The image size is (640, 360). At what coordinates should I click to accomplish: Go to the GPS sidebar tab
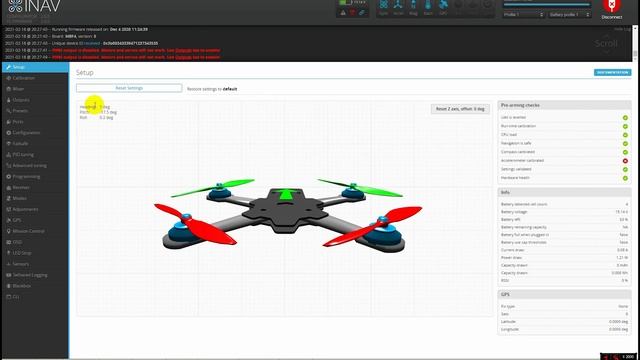click(x=35, y=220)
